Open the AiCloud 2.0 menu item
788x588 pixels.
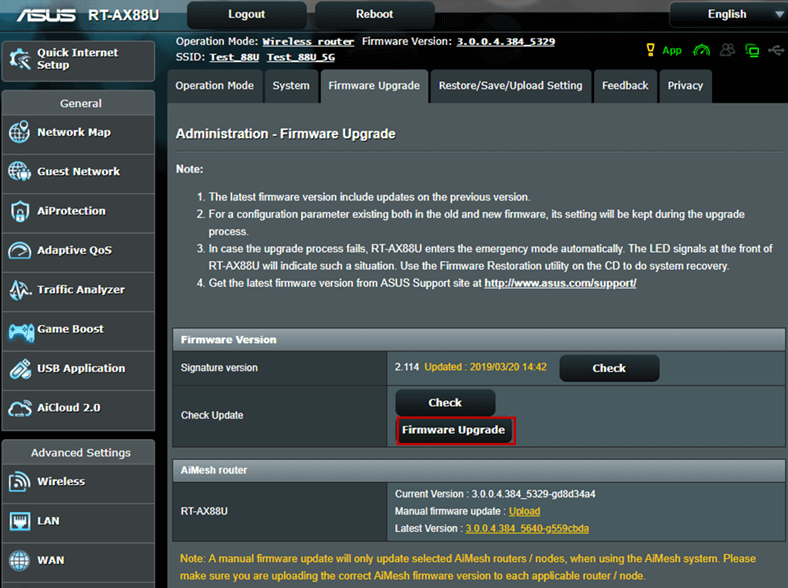pos(78,409)
